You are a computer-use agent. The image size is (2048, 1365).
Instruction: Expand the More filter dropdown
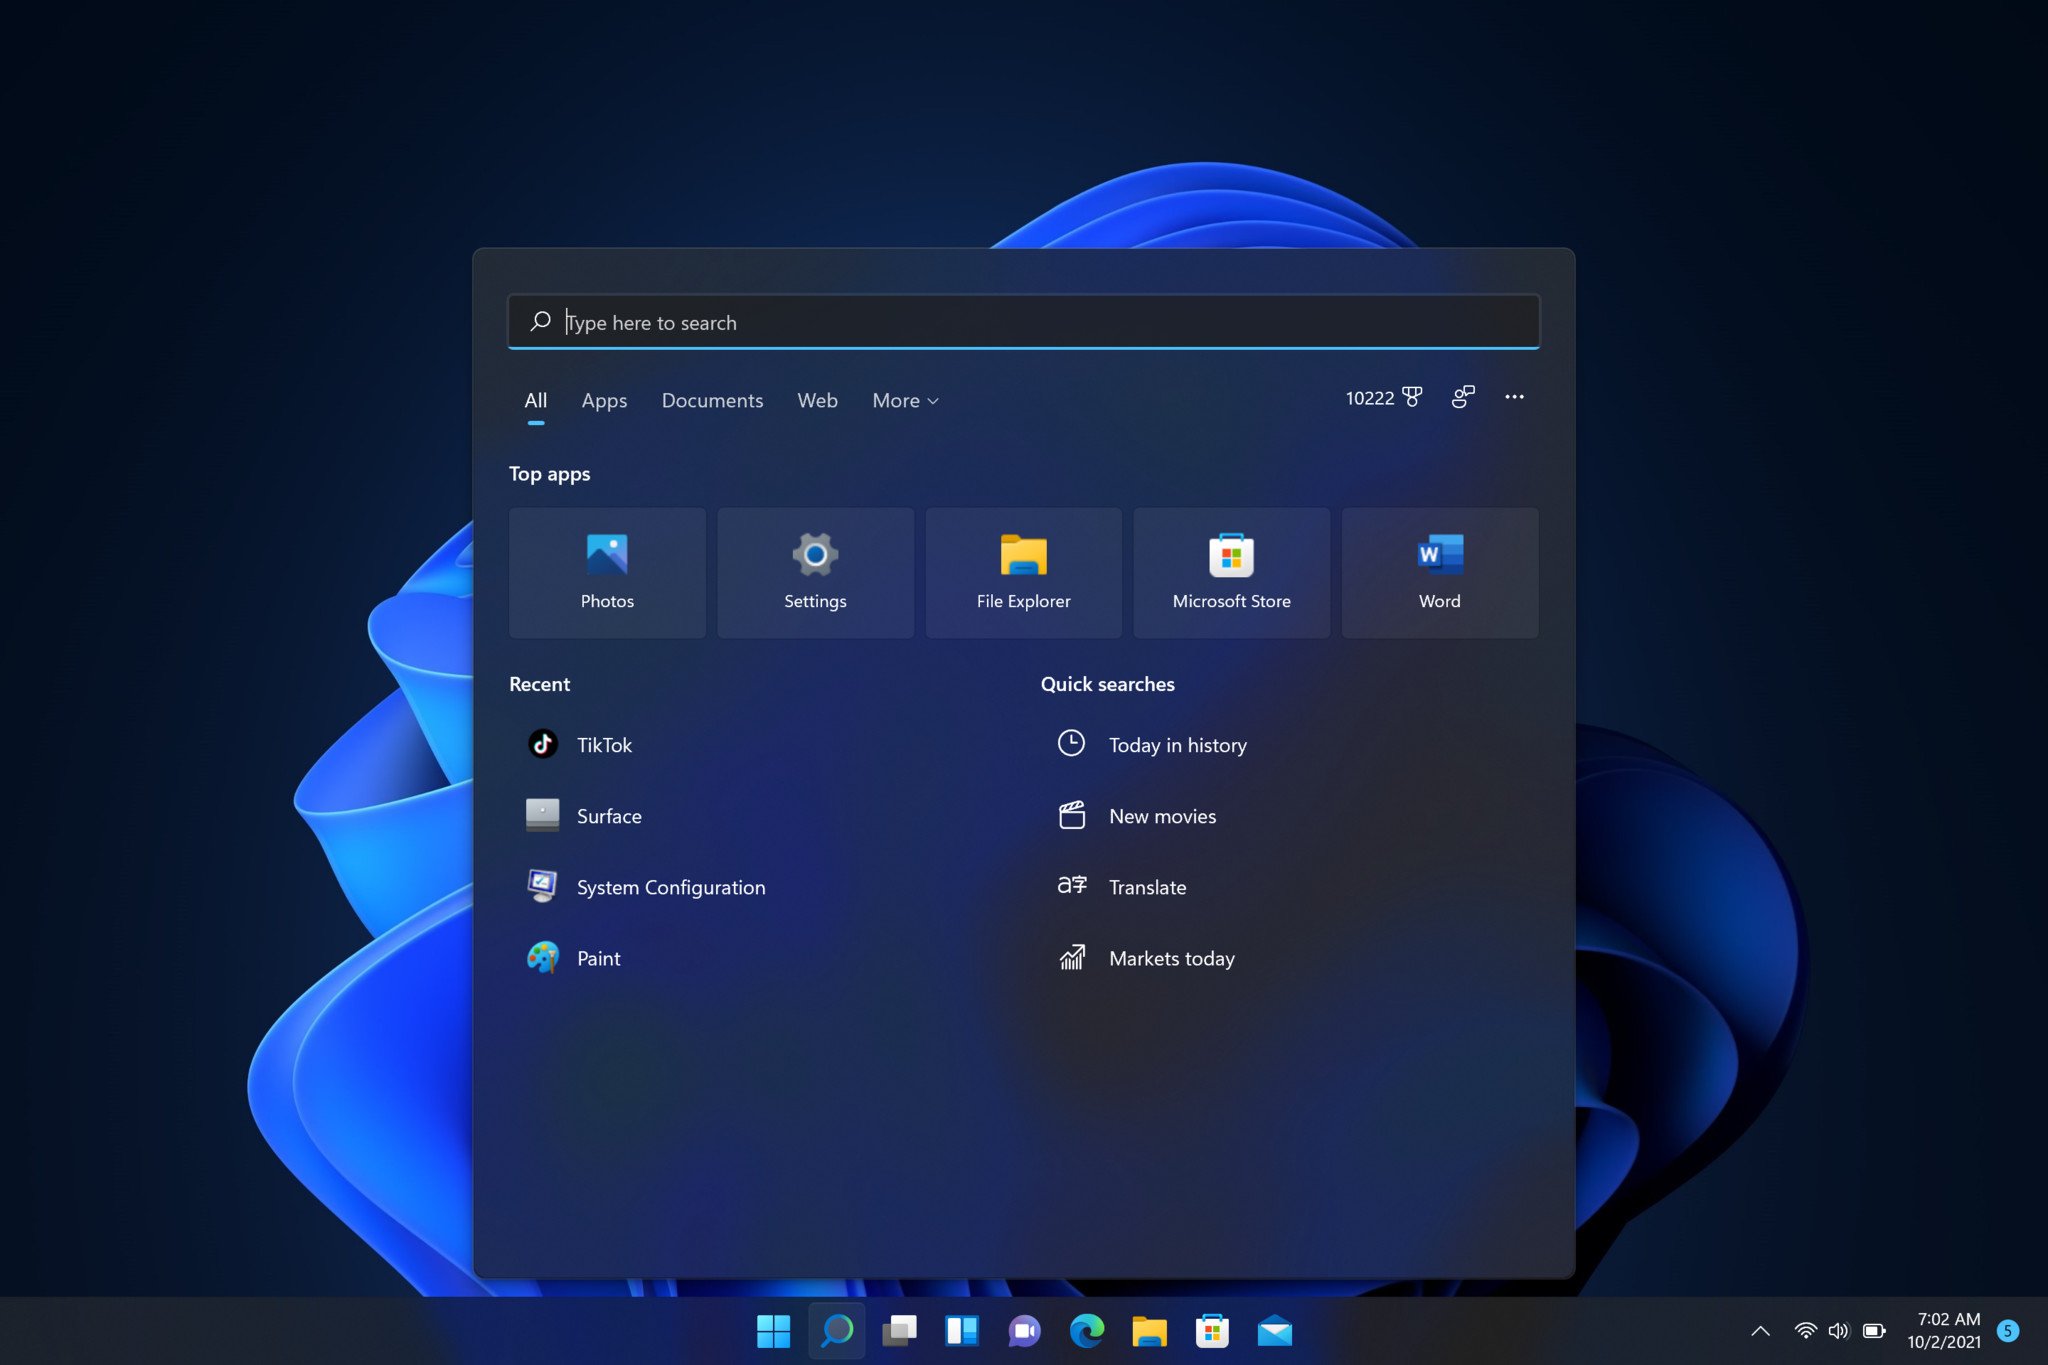(905, 400)
